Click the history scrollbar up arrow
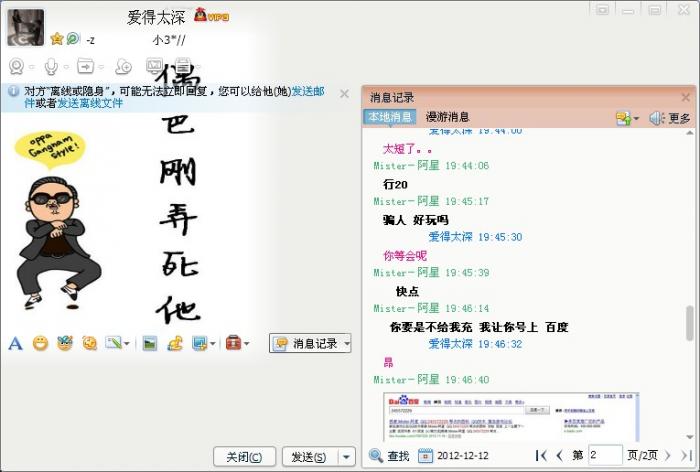The image size is (700, 472). pos(690,133)
